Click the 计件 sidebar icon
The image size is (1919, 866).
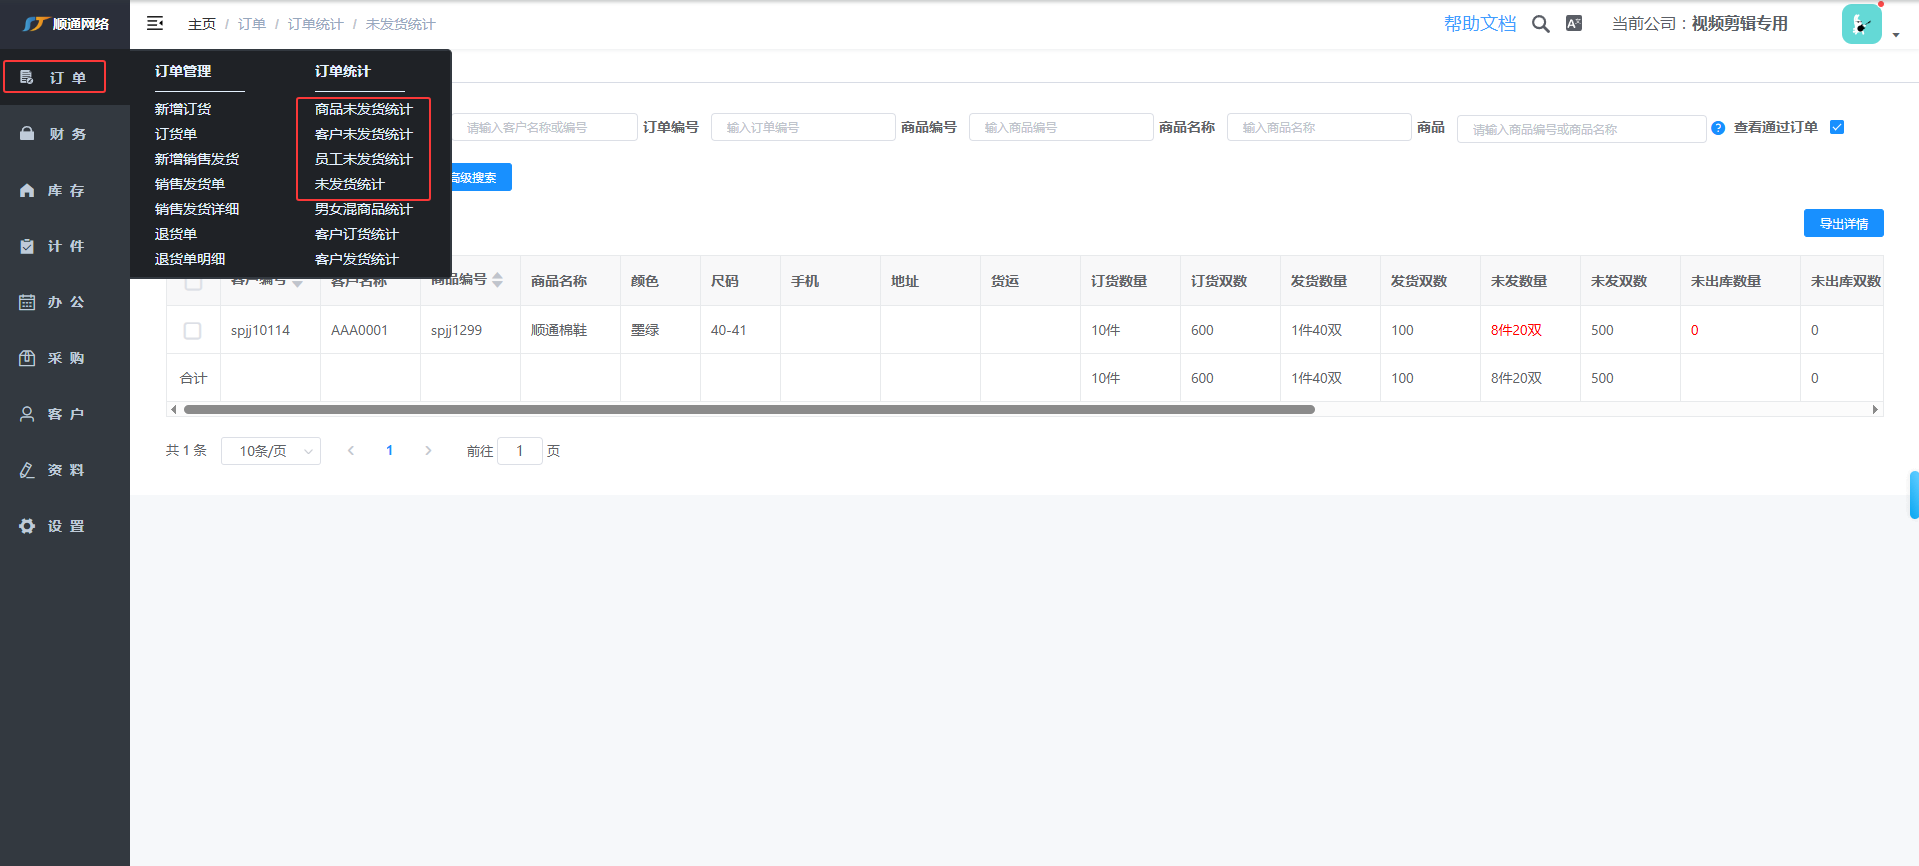coord(27,246)
